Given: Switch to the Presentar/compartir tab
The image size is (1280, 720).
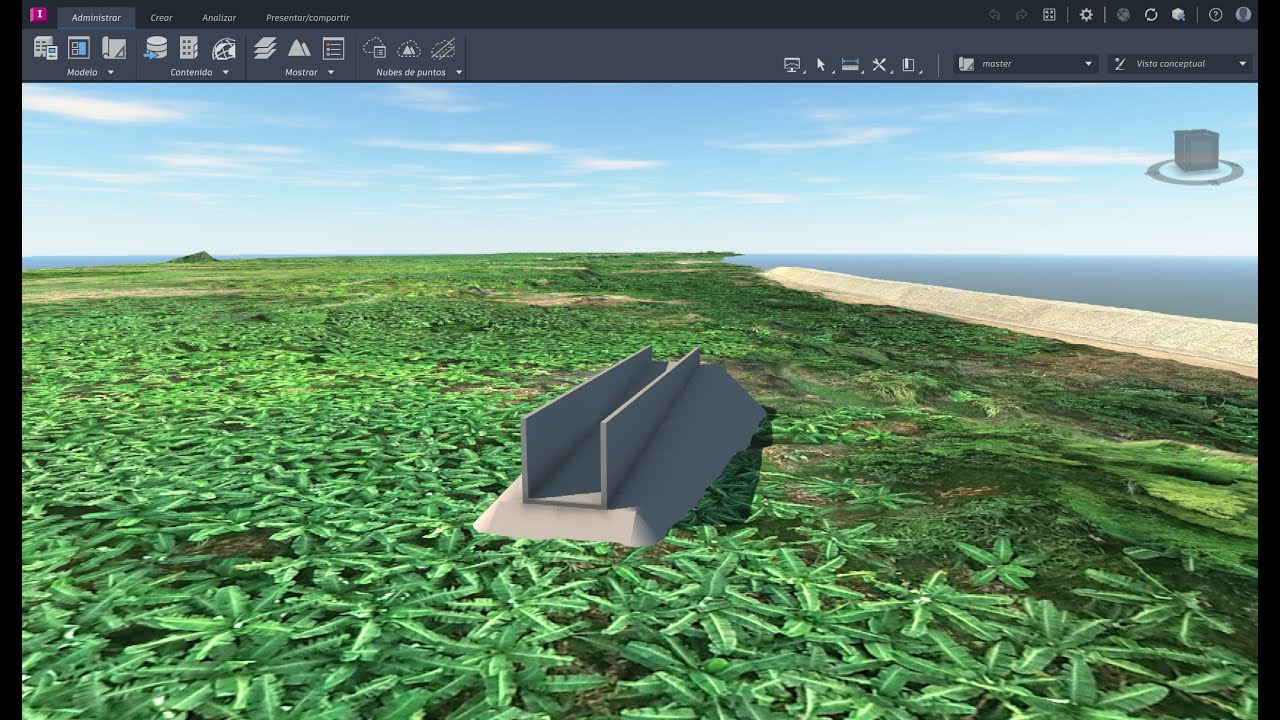Looking at the screenshot, I should click(308, 18).
